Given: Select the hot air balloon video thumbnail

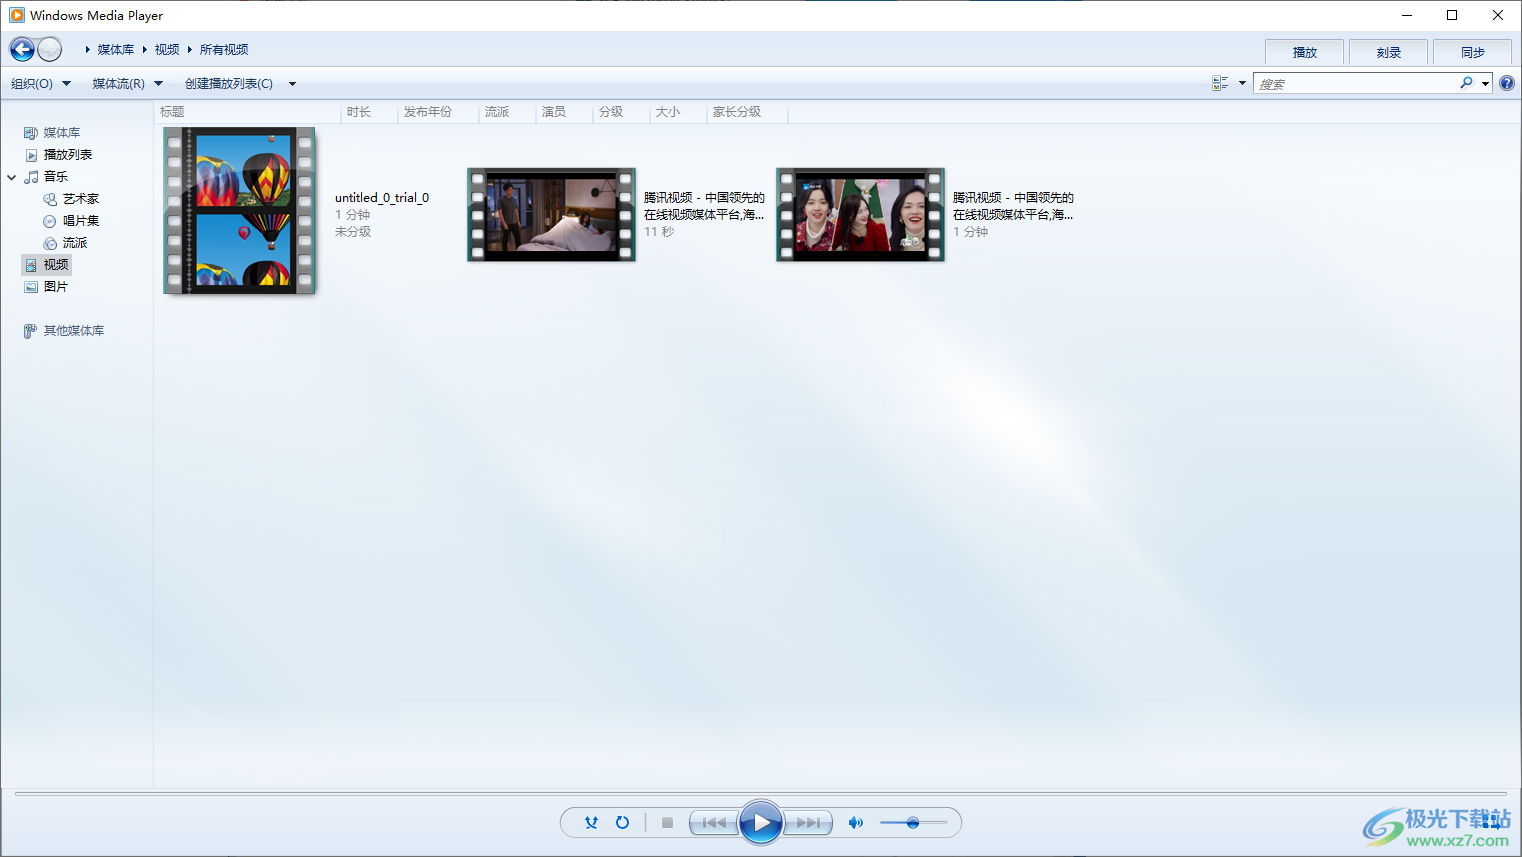Looking at the screenshot, I should coord(240,210).
